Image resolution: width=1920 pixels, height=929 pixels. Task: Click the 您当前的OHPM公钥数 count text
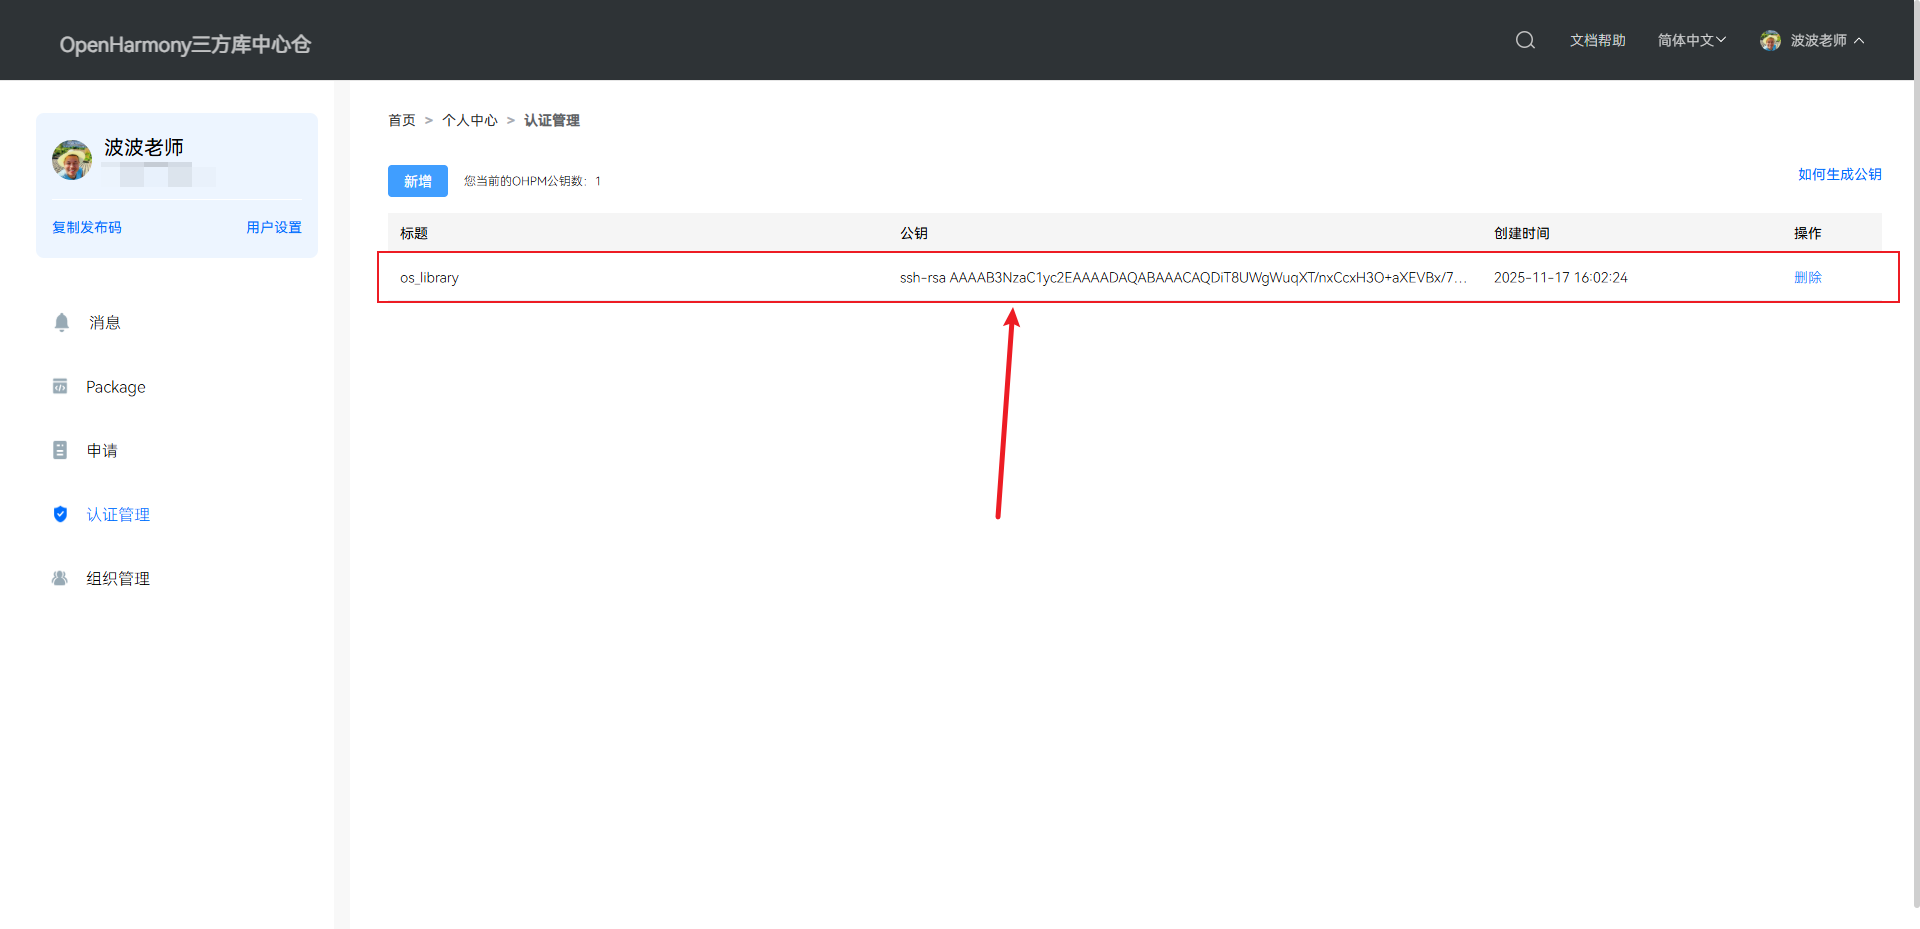(x=532, y=181)
